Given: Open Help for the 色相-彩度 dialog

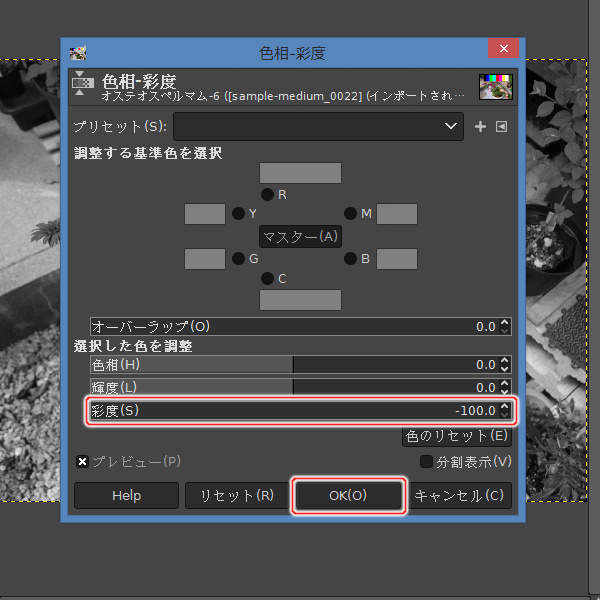Looking at the screenshot, I should coord(126,496).
